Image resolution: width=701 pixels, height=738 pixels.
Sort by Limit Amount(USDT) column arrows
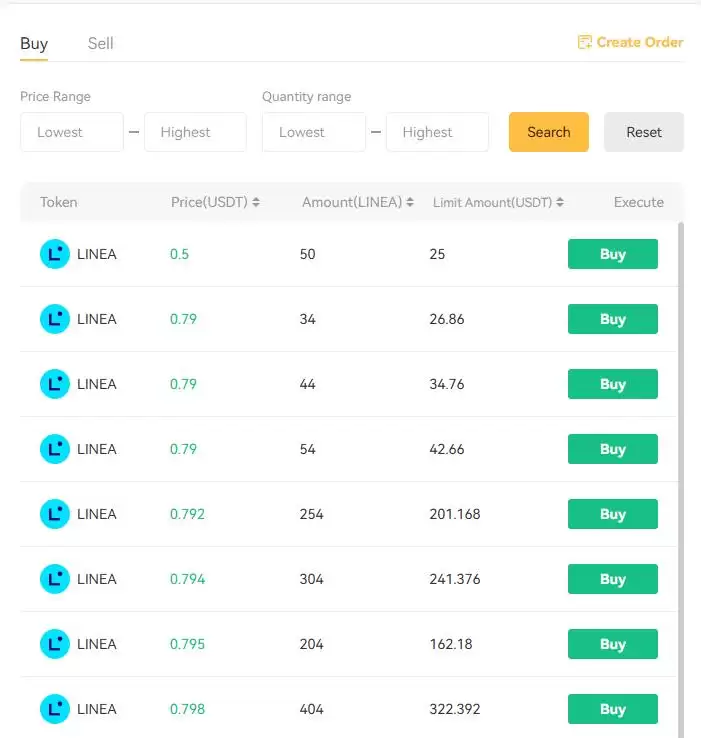point(560,202)
